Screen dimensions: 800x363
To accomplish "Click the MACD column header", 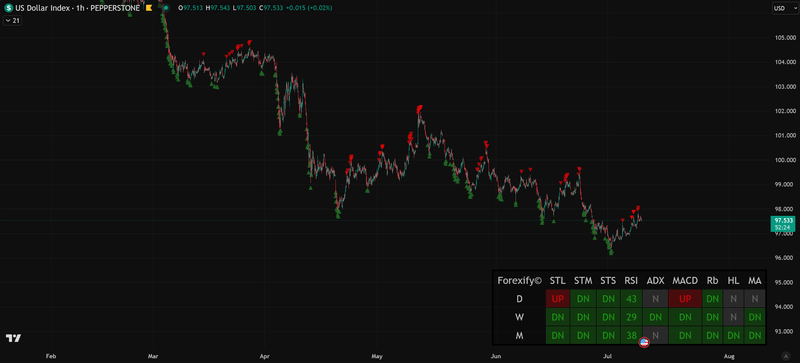I will (685, 280).
